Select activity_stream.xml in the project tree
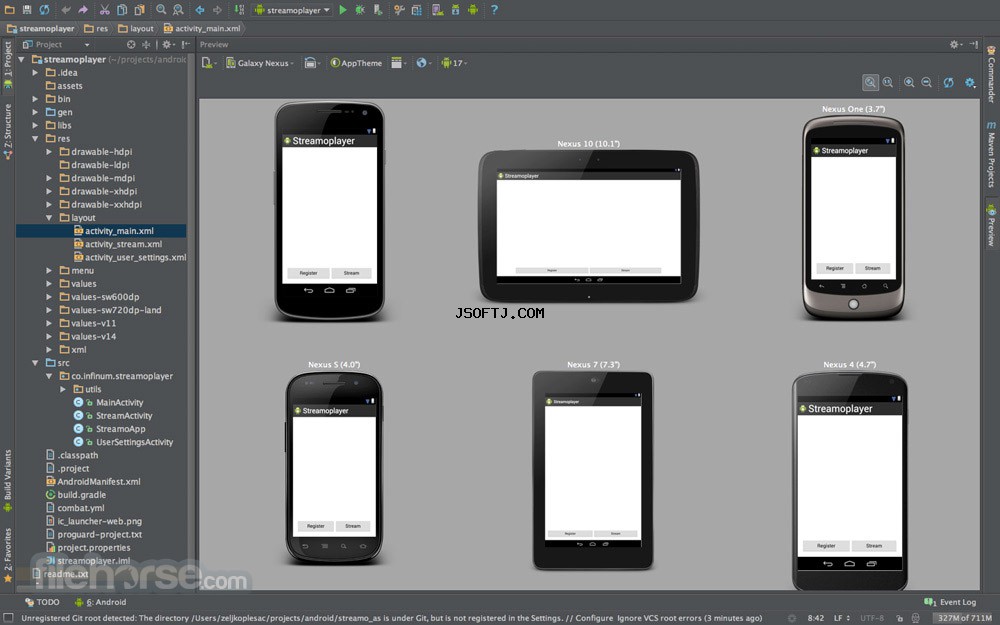 coord(123,244)
